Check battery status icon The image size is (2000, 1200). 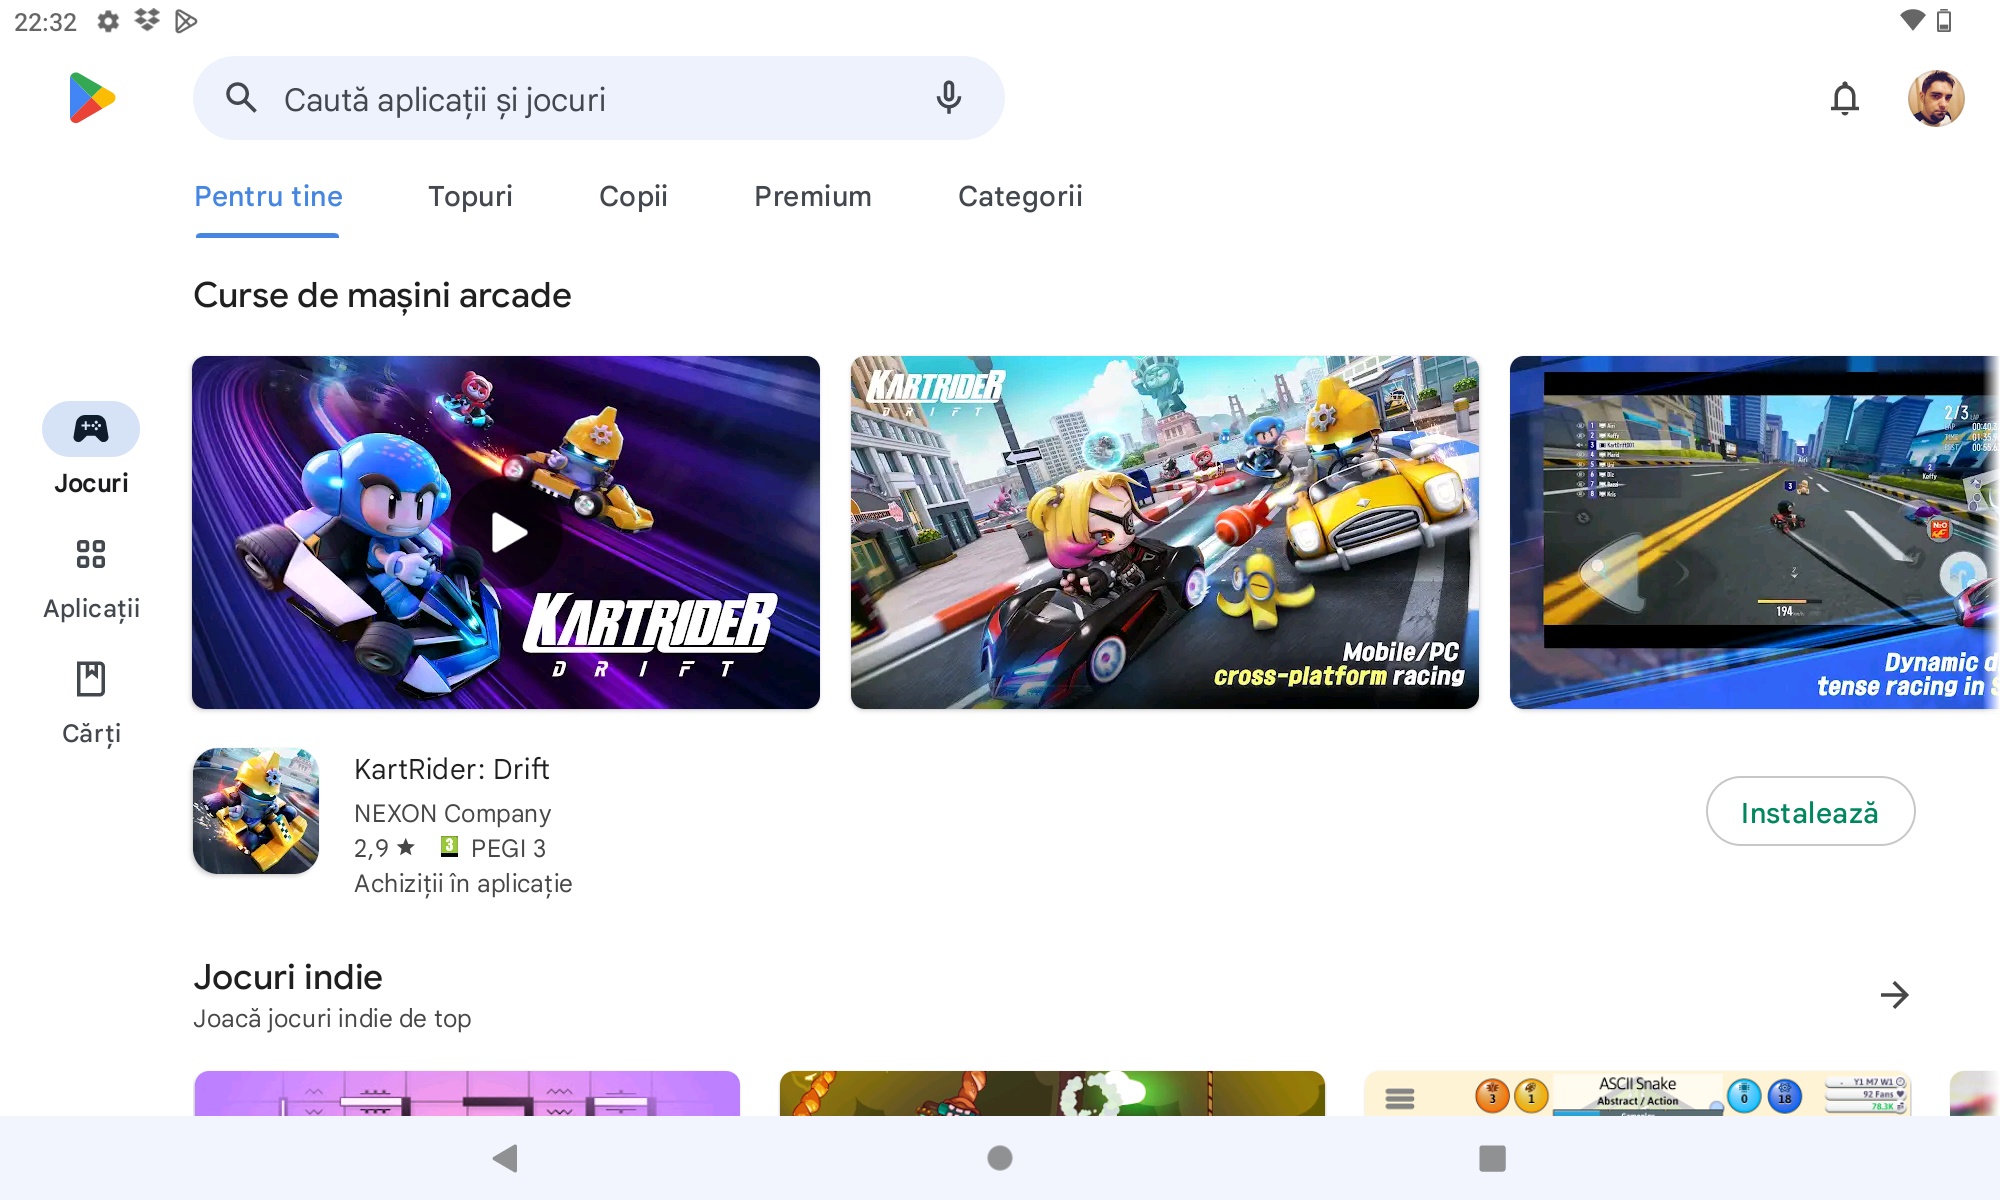pyautogui.click(x=1944, y=20)
